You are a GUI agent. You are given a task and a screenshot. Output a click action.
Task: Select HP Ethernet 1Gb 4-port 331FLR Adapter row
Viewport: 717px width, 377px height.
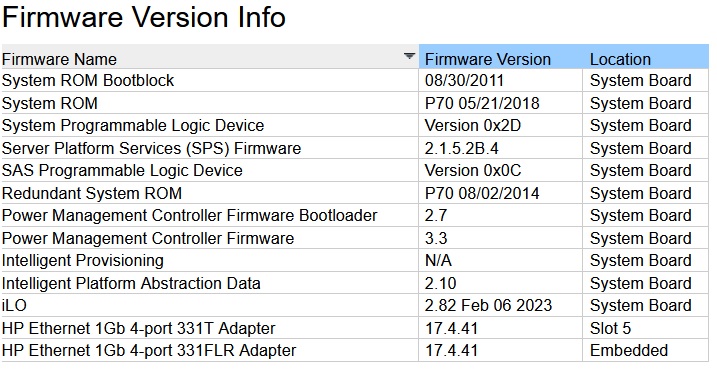(x=355, y=350)
